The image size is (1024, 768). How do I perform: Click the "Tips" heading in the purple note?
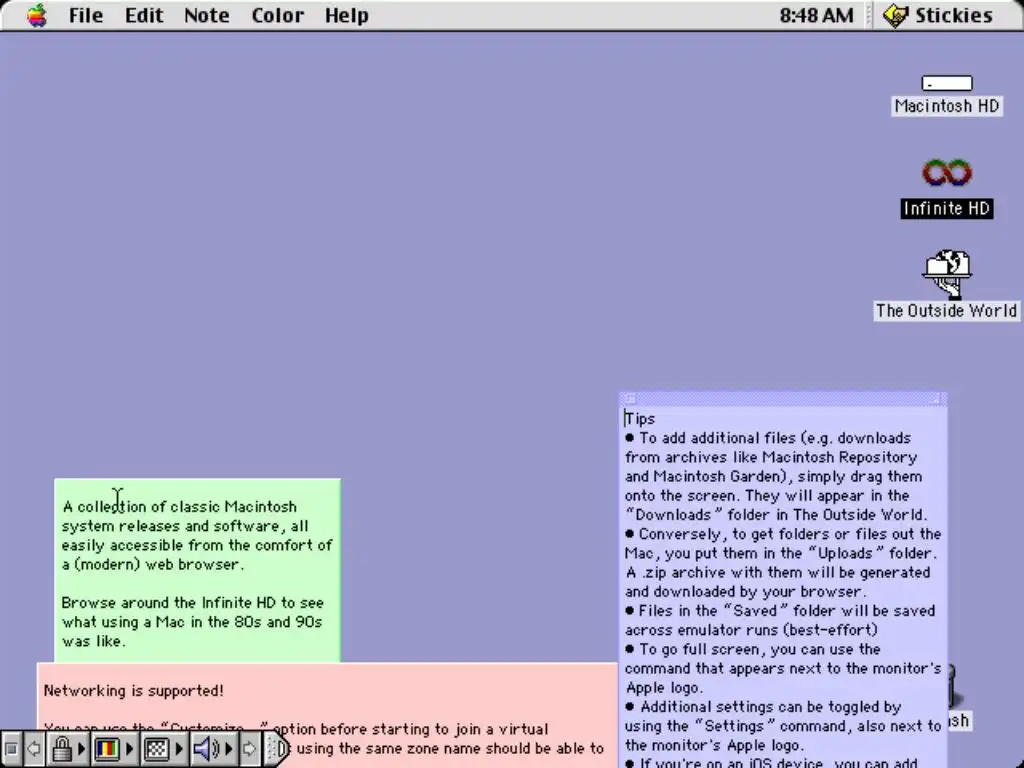point(640,419)
